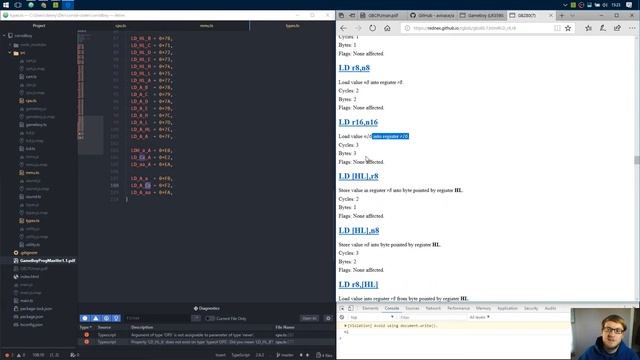Click git push up arrow in status bar
This screenshot has height=360, width=640.
(x=307, y=356)
